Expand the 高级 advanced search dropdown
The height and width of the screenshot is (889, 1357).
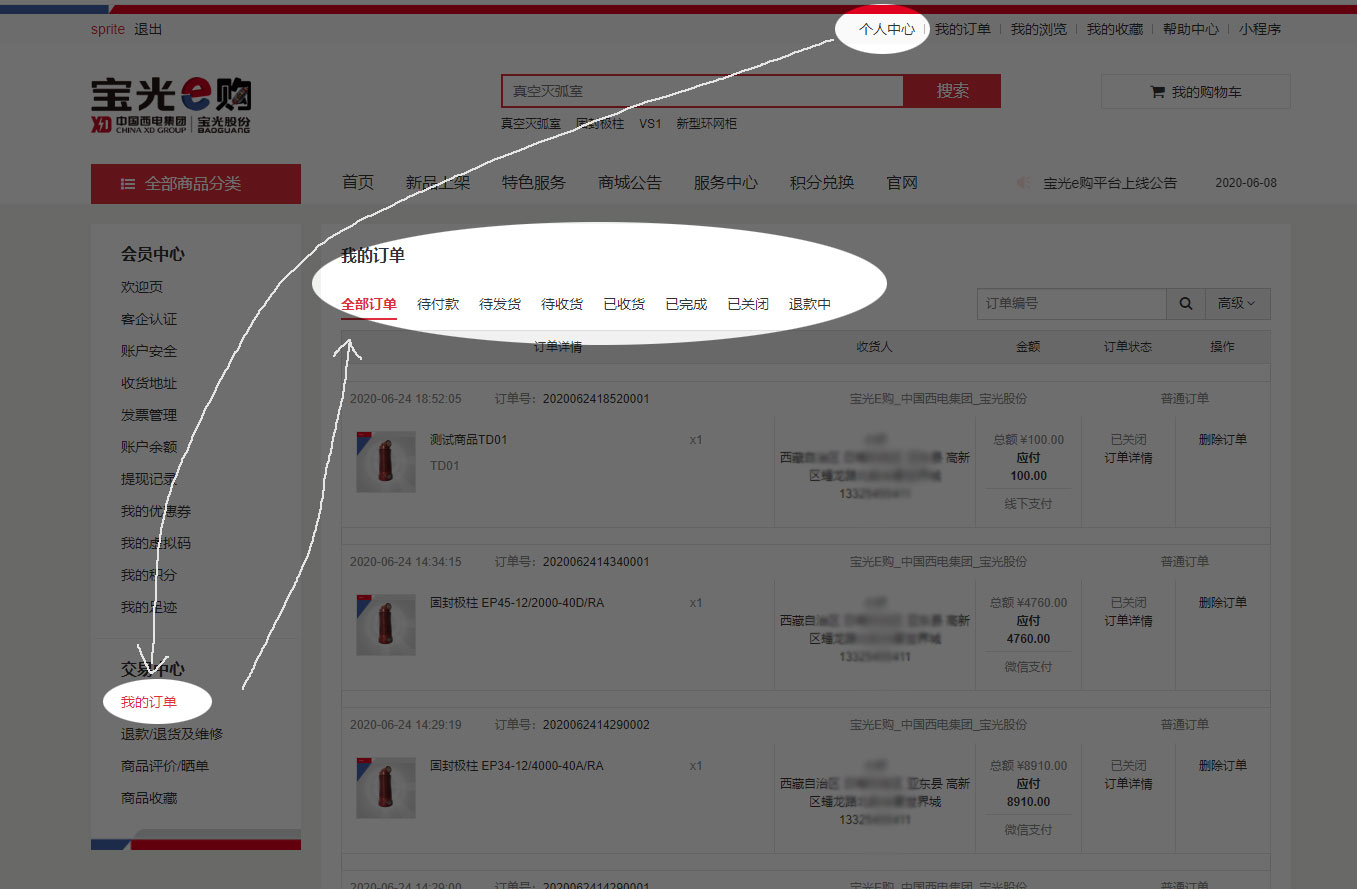pos(1237,304)
